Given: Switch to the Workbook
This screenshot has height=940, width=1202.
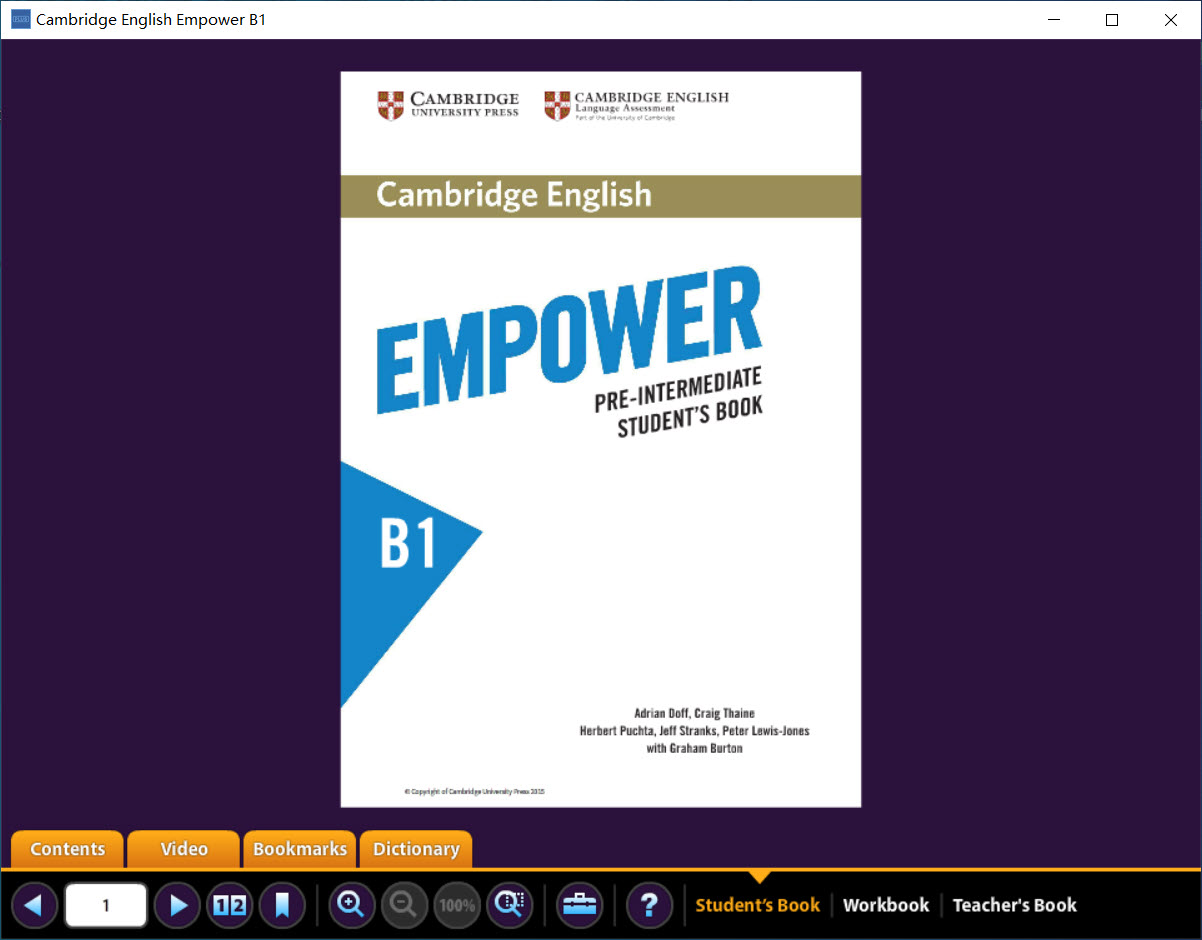Looking at the screenshot, I should [886, 905].
